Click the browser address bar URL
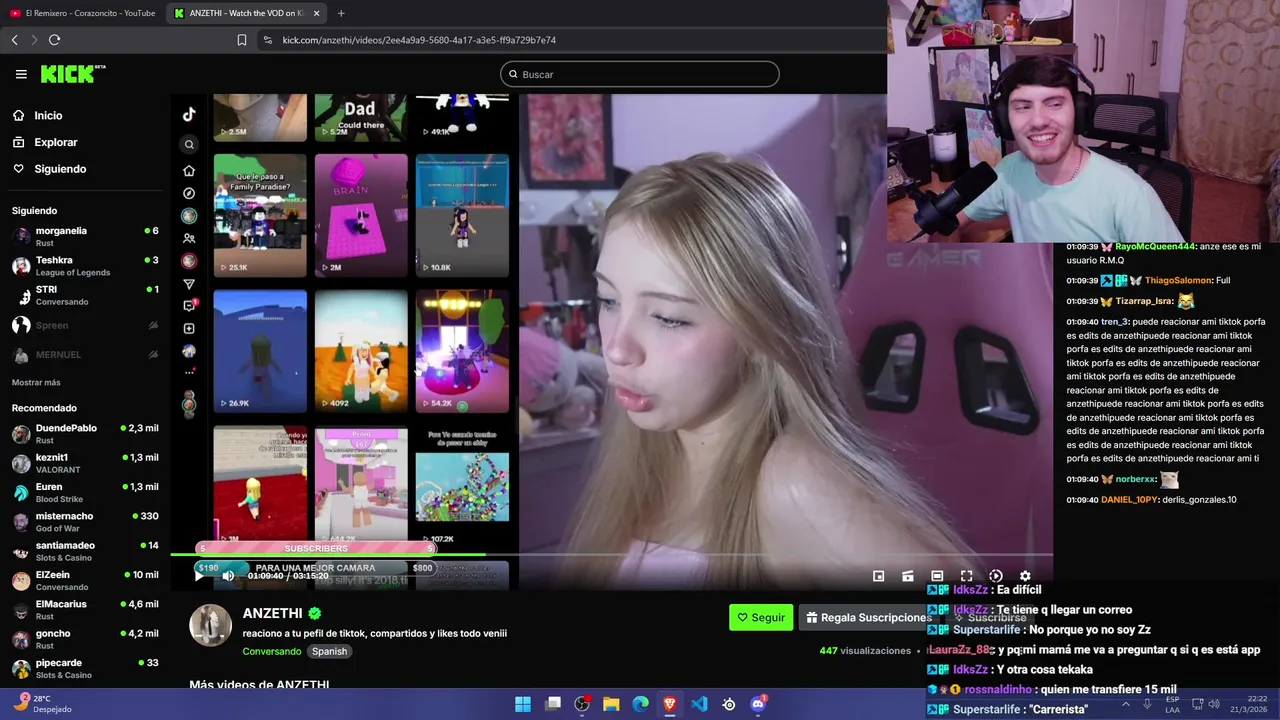The height and width of the screenshot is (720, 1280). (419, 40)
